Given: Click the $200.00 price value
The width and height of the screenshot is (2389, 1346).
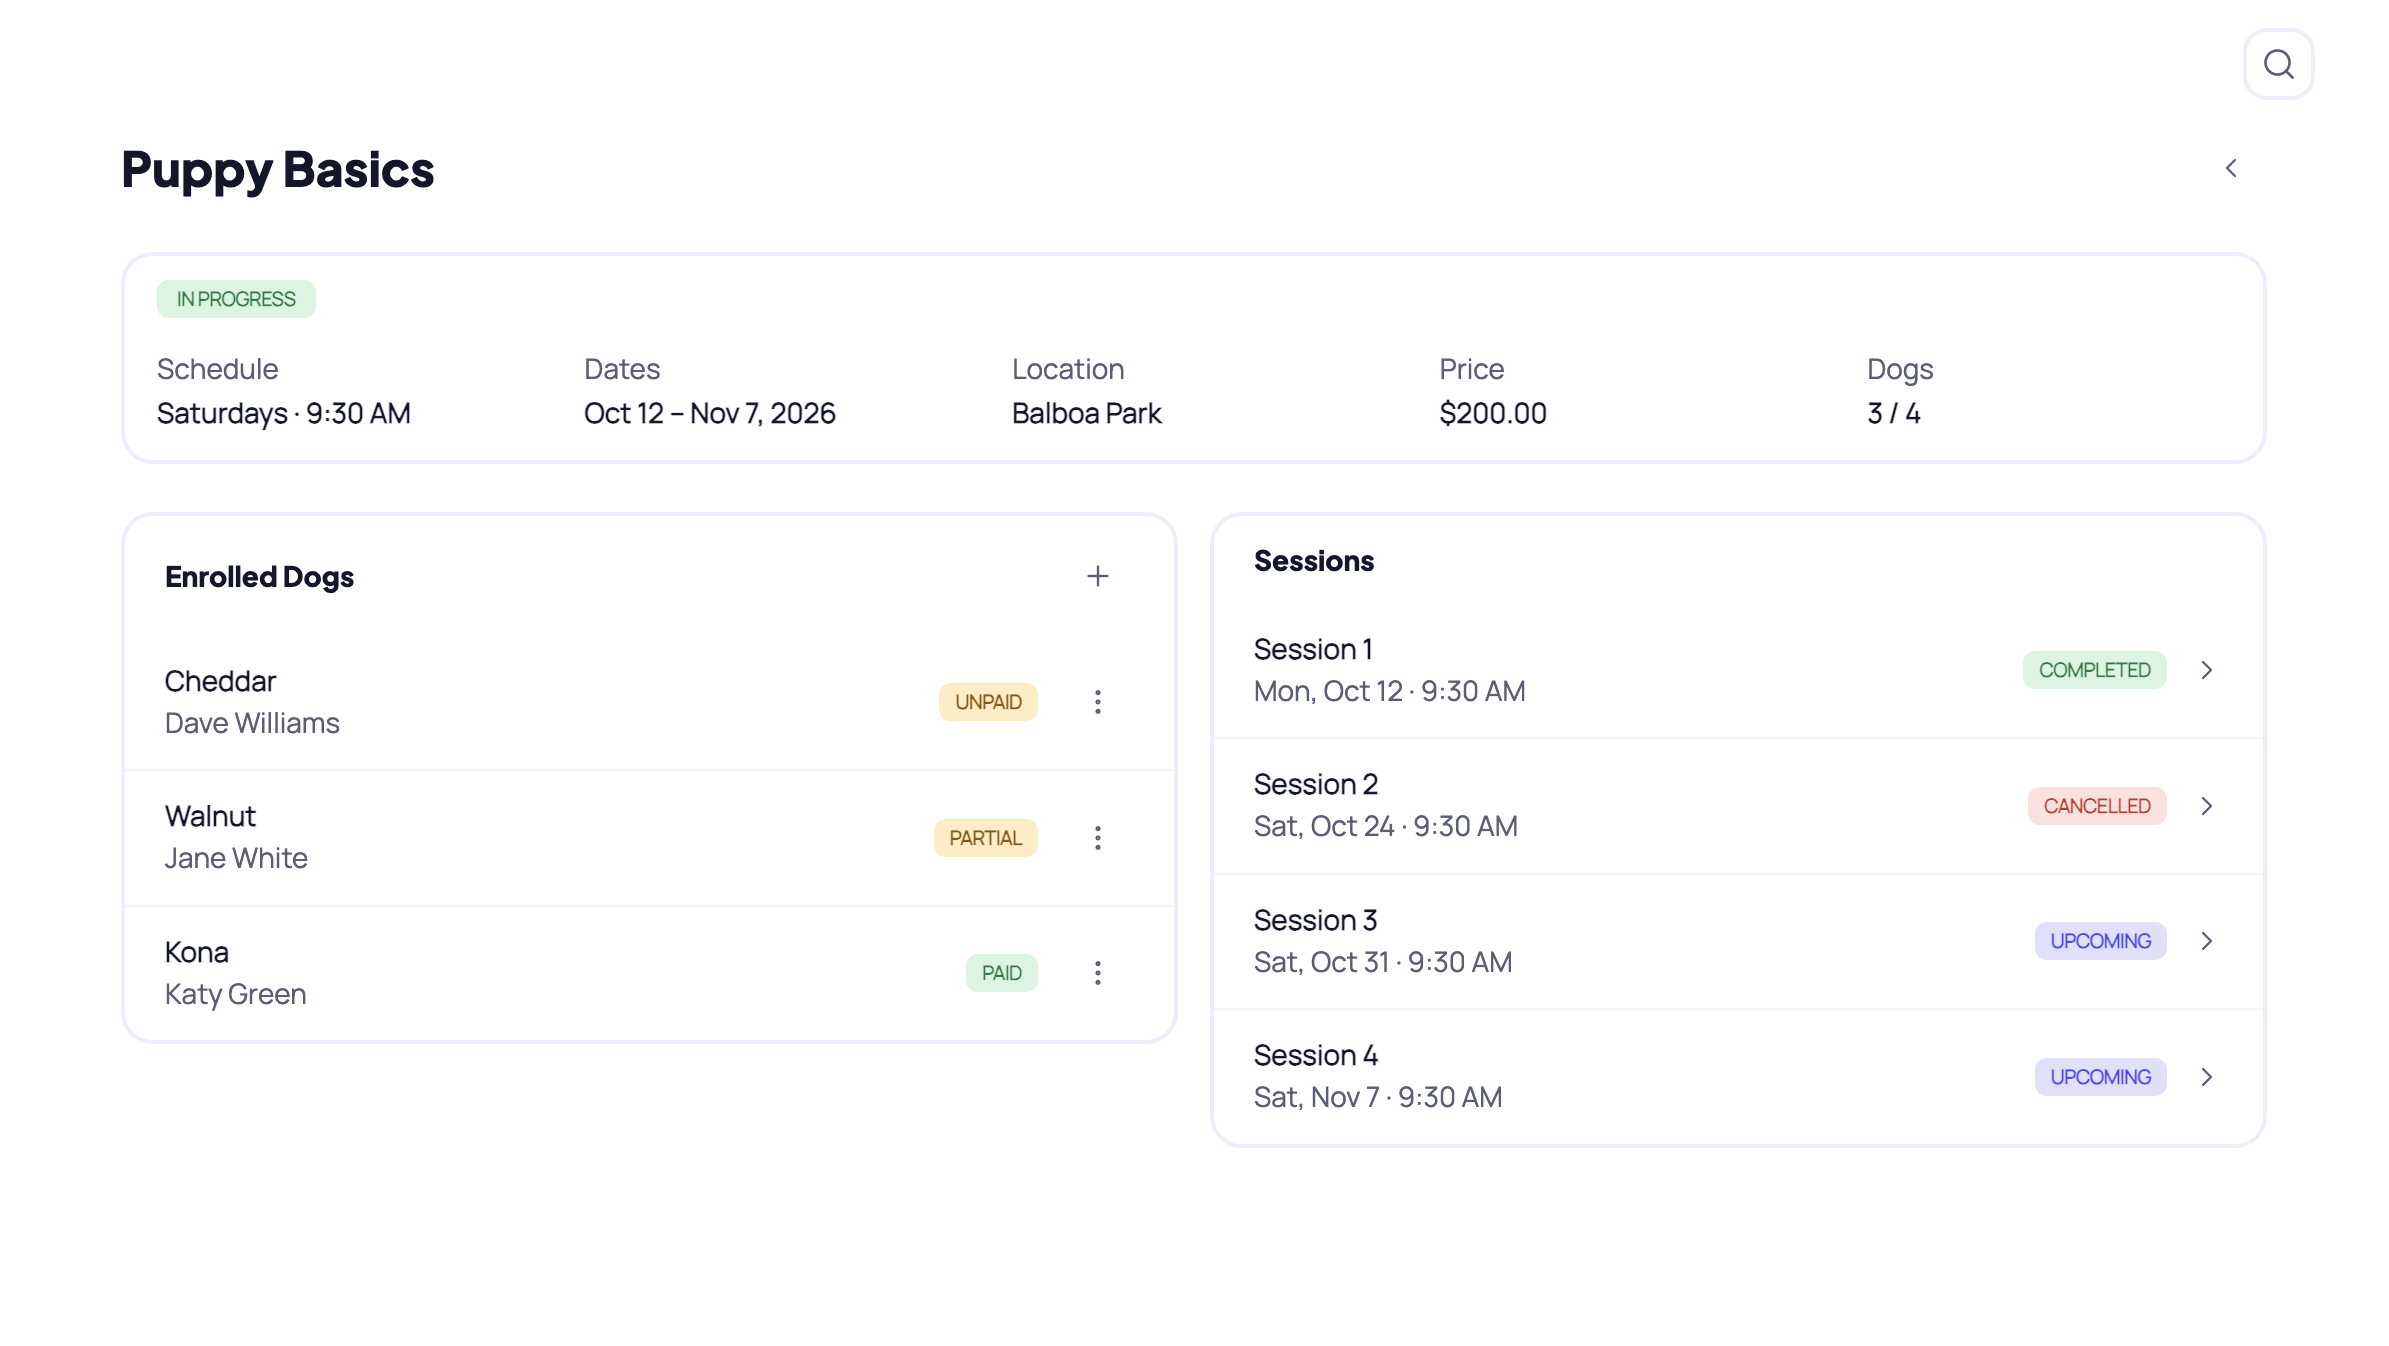Looking at the screenshot, I should coord(1493,413).
